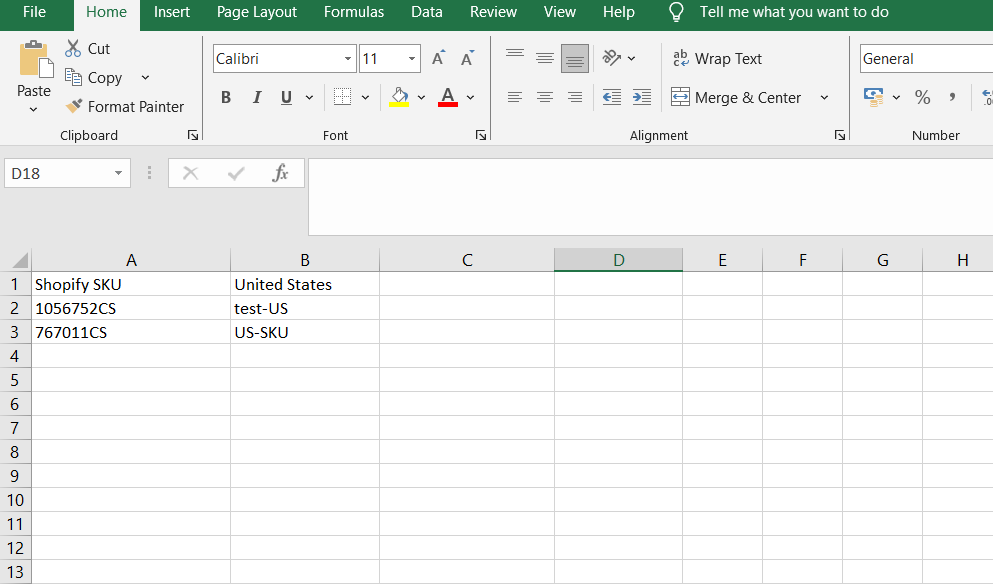Open the font color dropdown arrow
The height and width of the screenshot is (584, 993).
coord(471,98)
